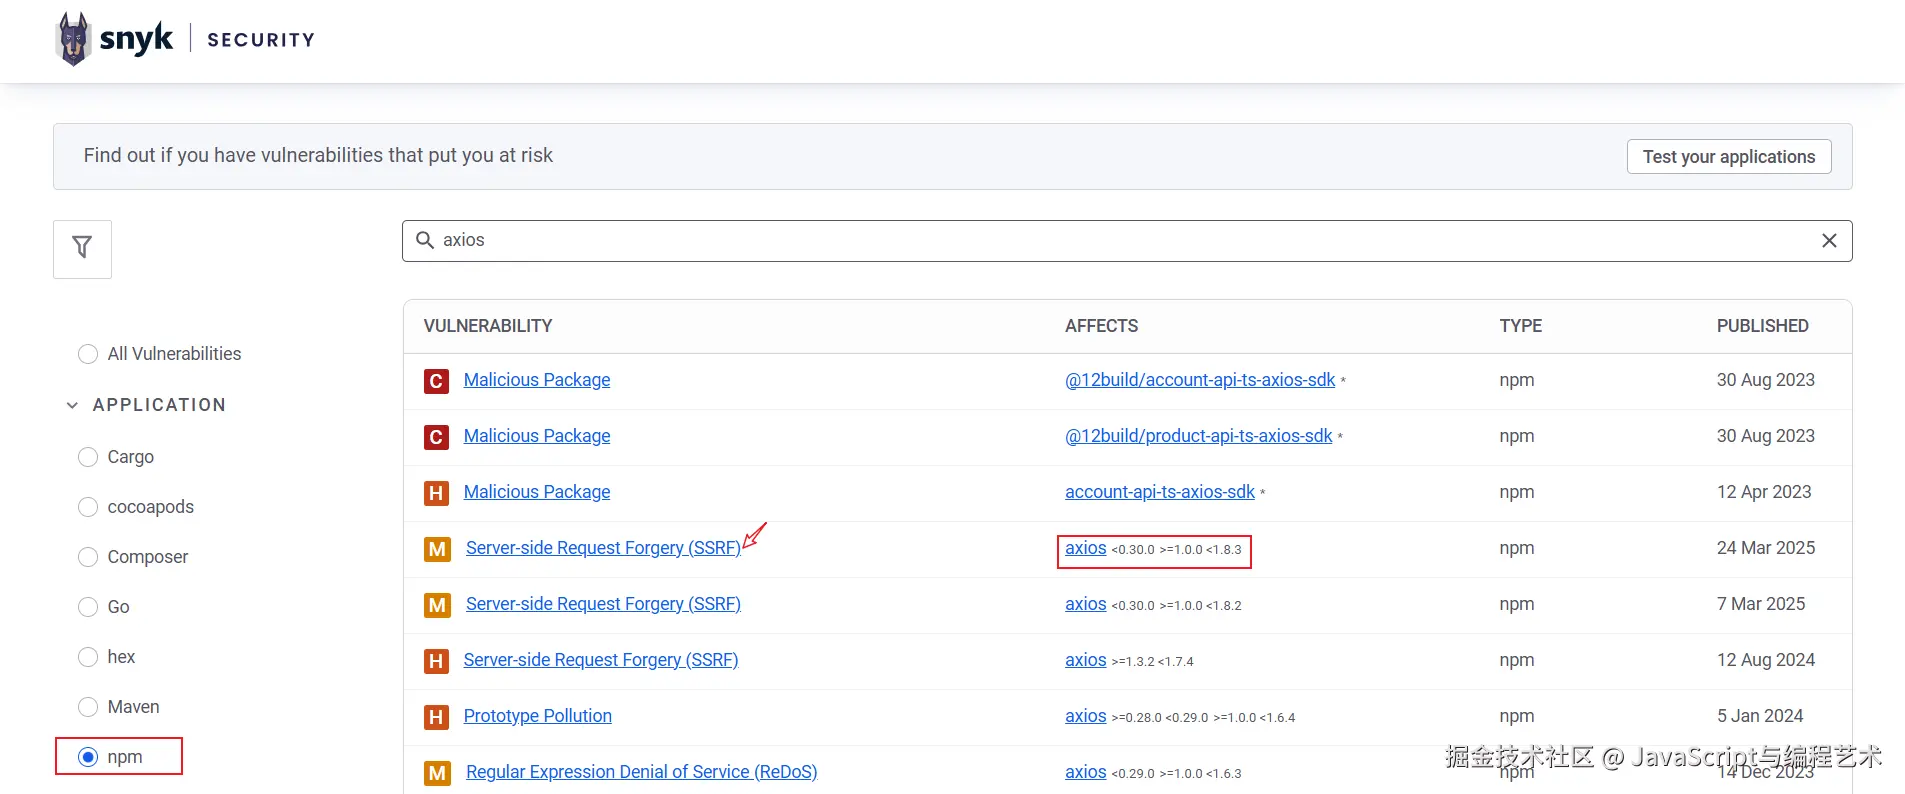This screenshot has height=794, width=1905.
Task: Select the npm radio button
Action: pos(88,757)
